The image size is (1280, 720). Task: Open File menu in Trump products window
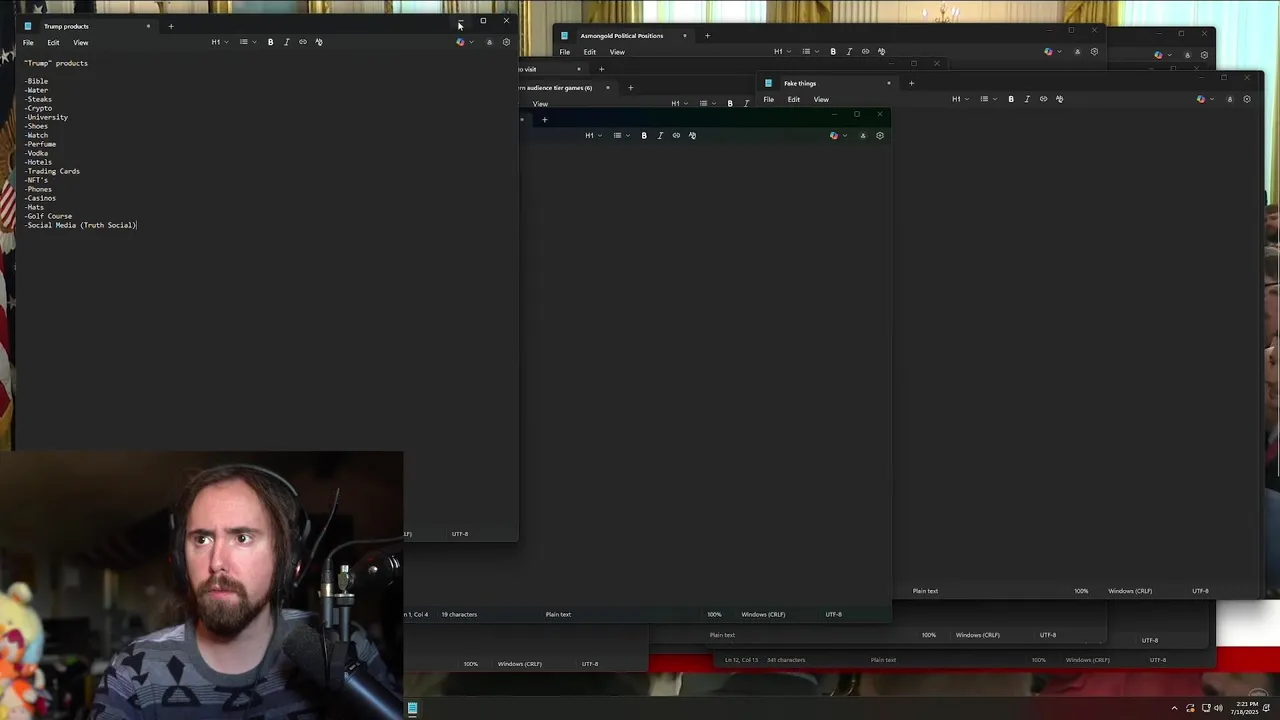coord(28,42)
